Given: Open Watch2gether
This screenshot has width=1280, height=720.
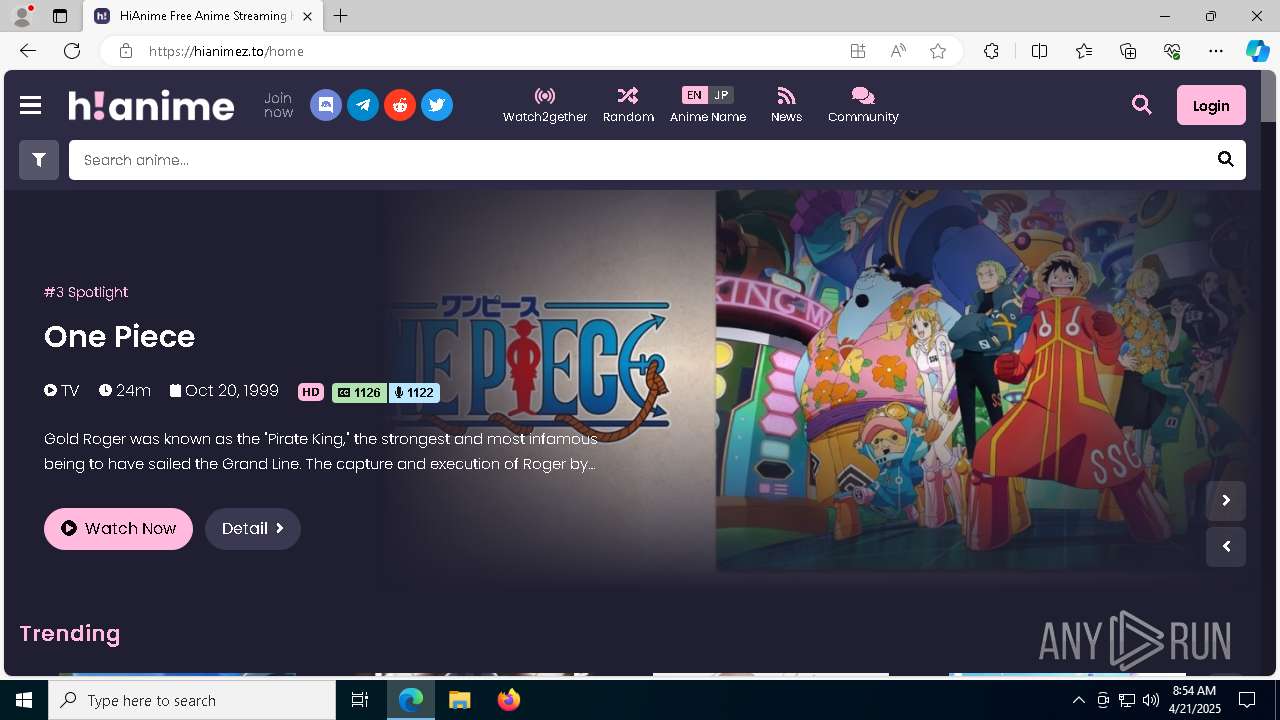Looking at the screenshot, I should 545,105.
